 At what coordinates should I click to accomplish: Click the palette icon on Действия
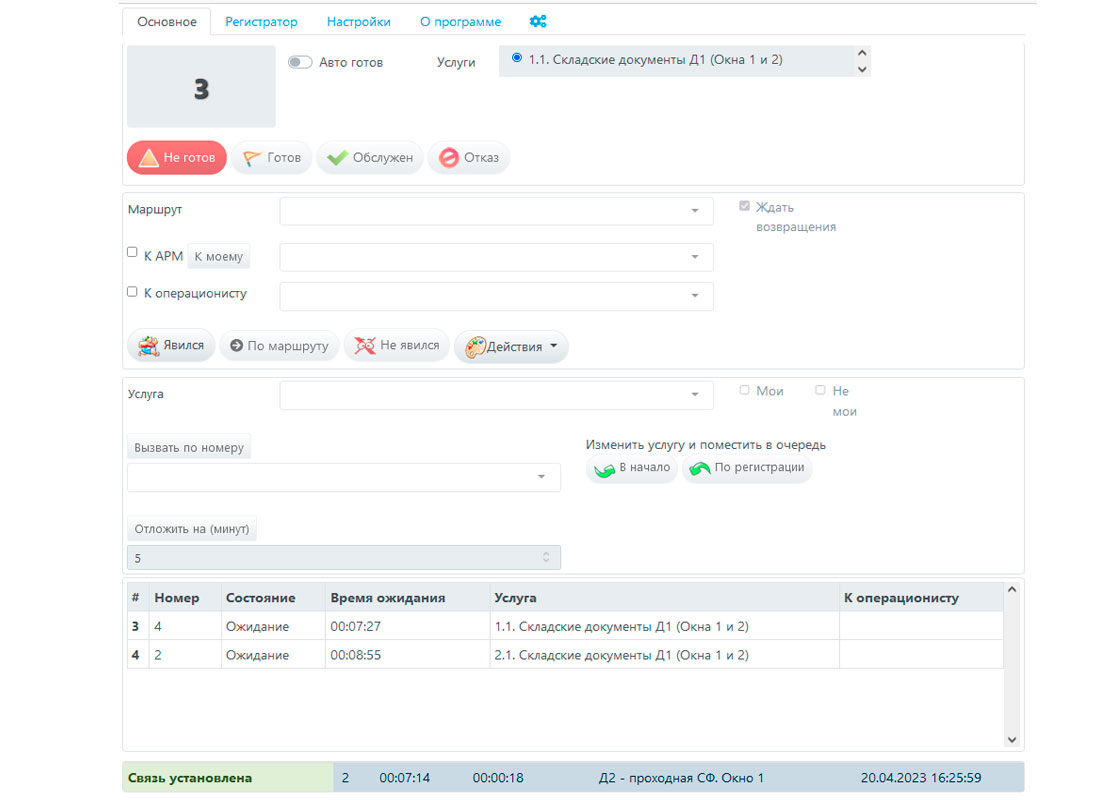click(475, 347)
